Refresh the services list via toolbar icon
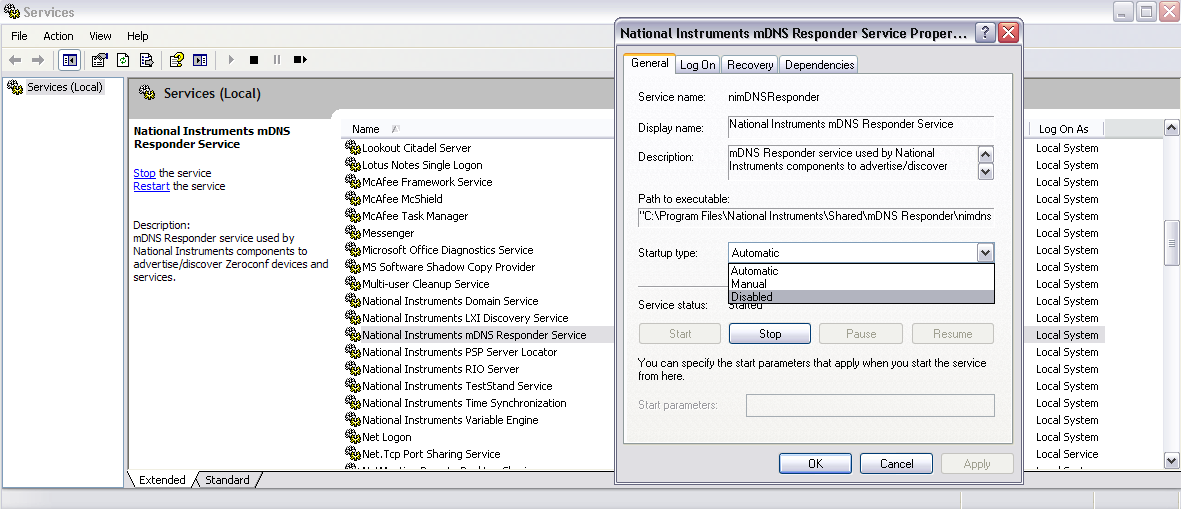The image size is (1181, 509). tap(123, 59)
